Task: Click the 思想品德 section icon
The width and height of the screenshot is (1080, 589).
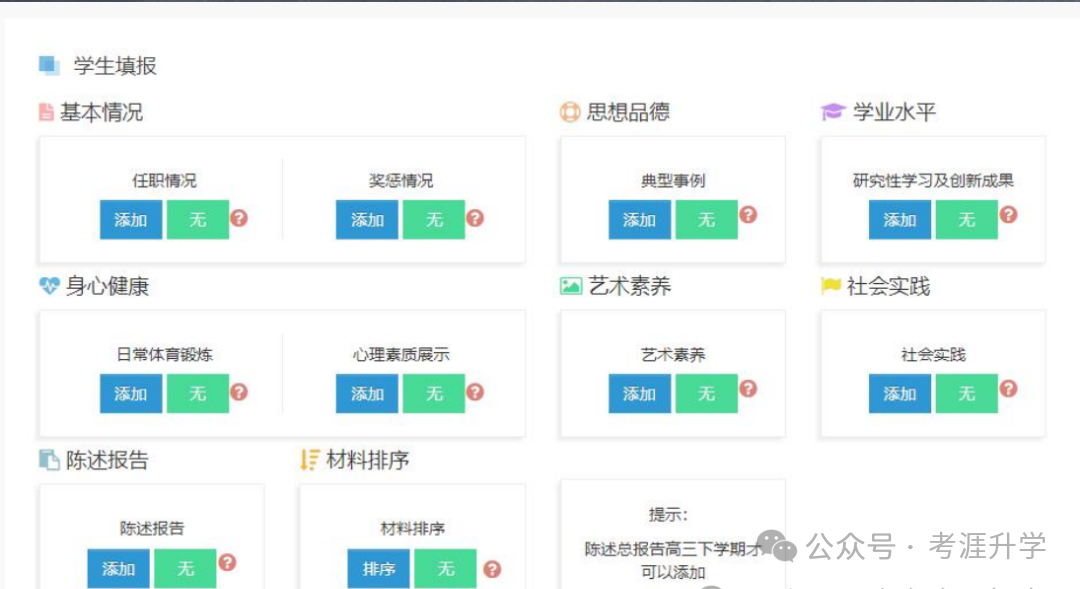Action: click(x=568, y=112)
